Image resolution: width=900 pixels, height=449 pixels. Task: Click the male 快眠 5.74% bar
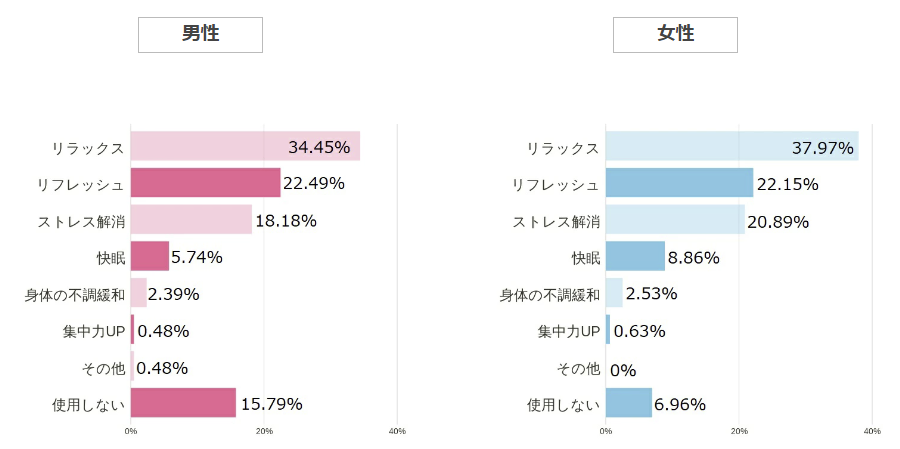point(150,257)
